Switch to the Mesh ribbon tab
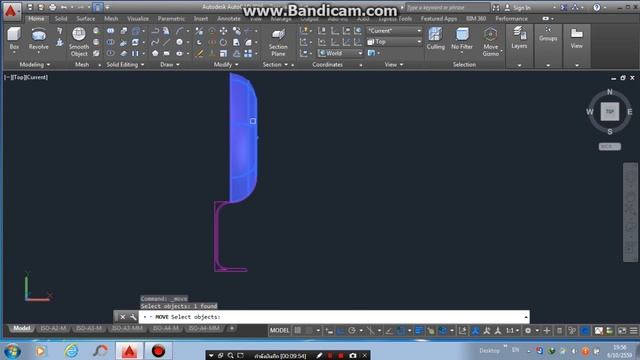This screenshot has width=640, height=360. 111,19
